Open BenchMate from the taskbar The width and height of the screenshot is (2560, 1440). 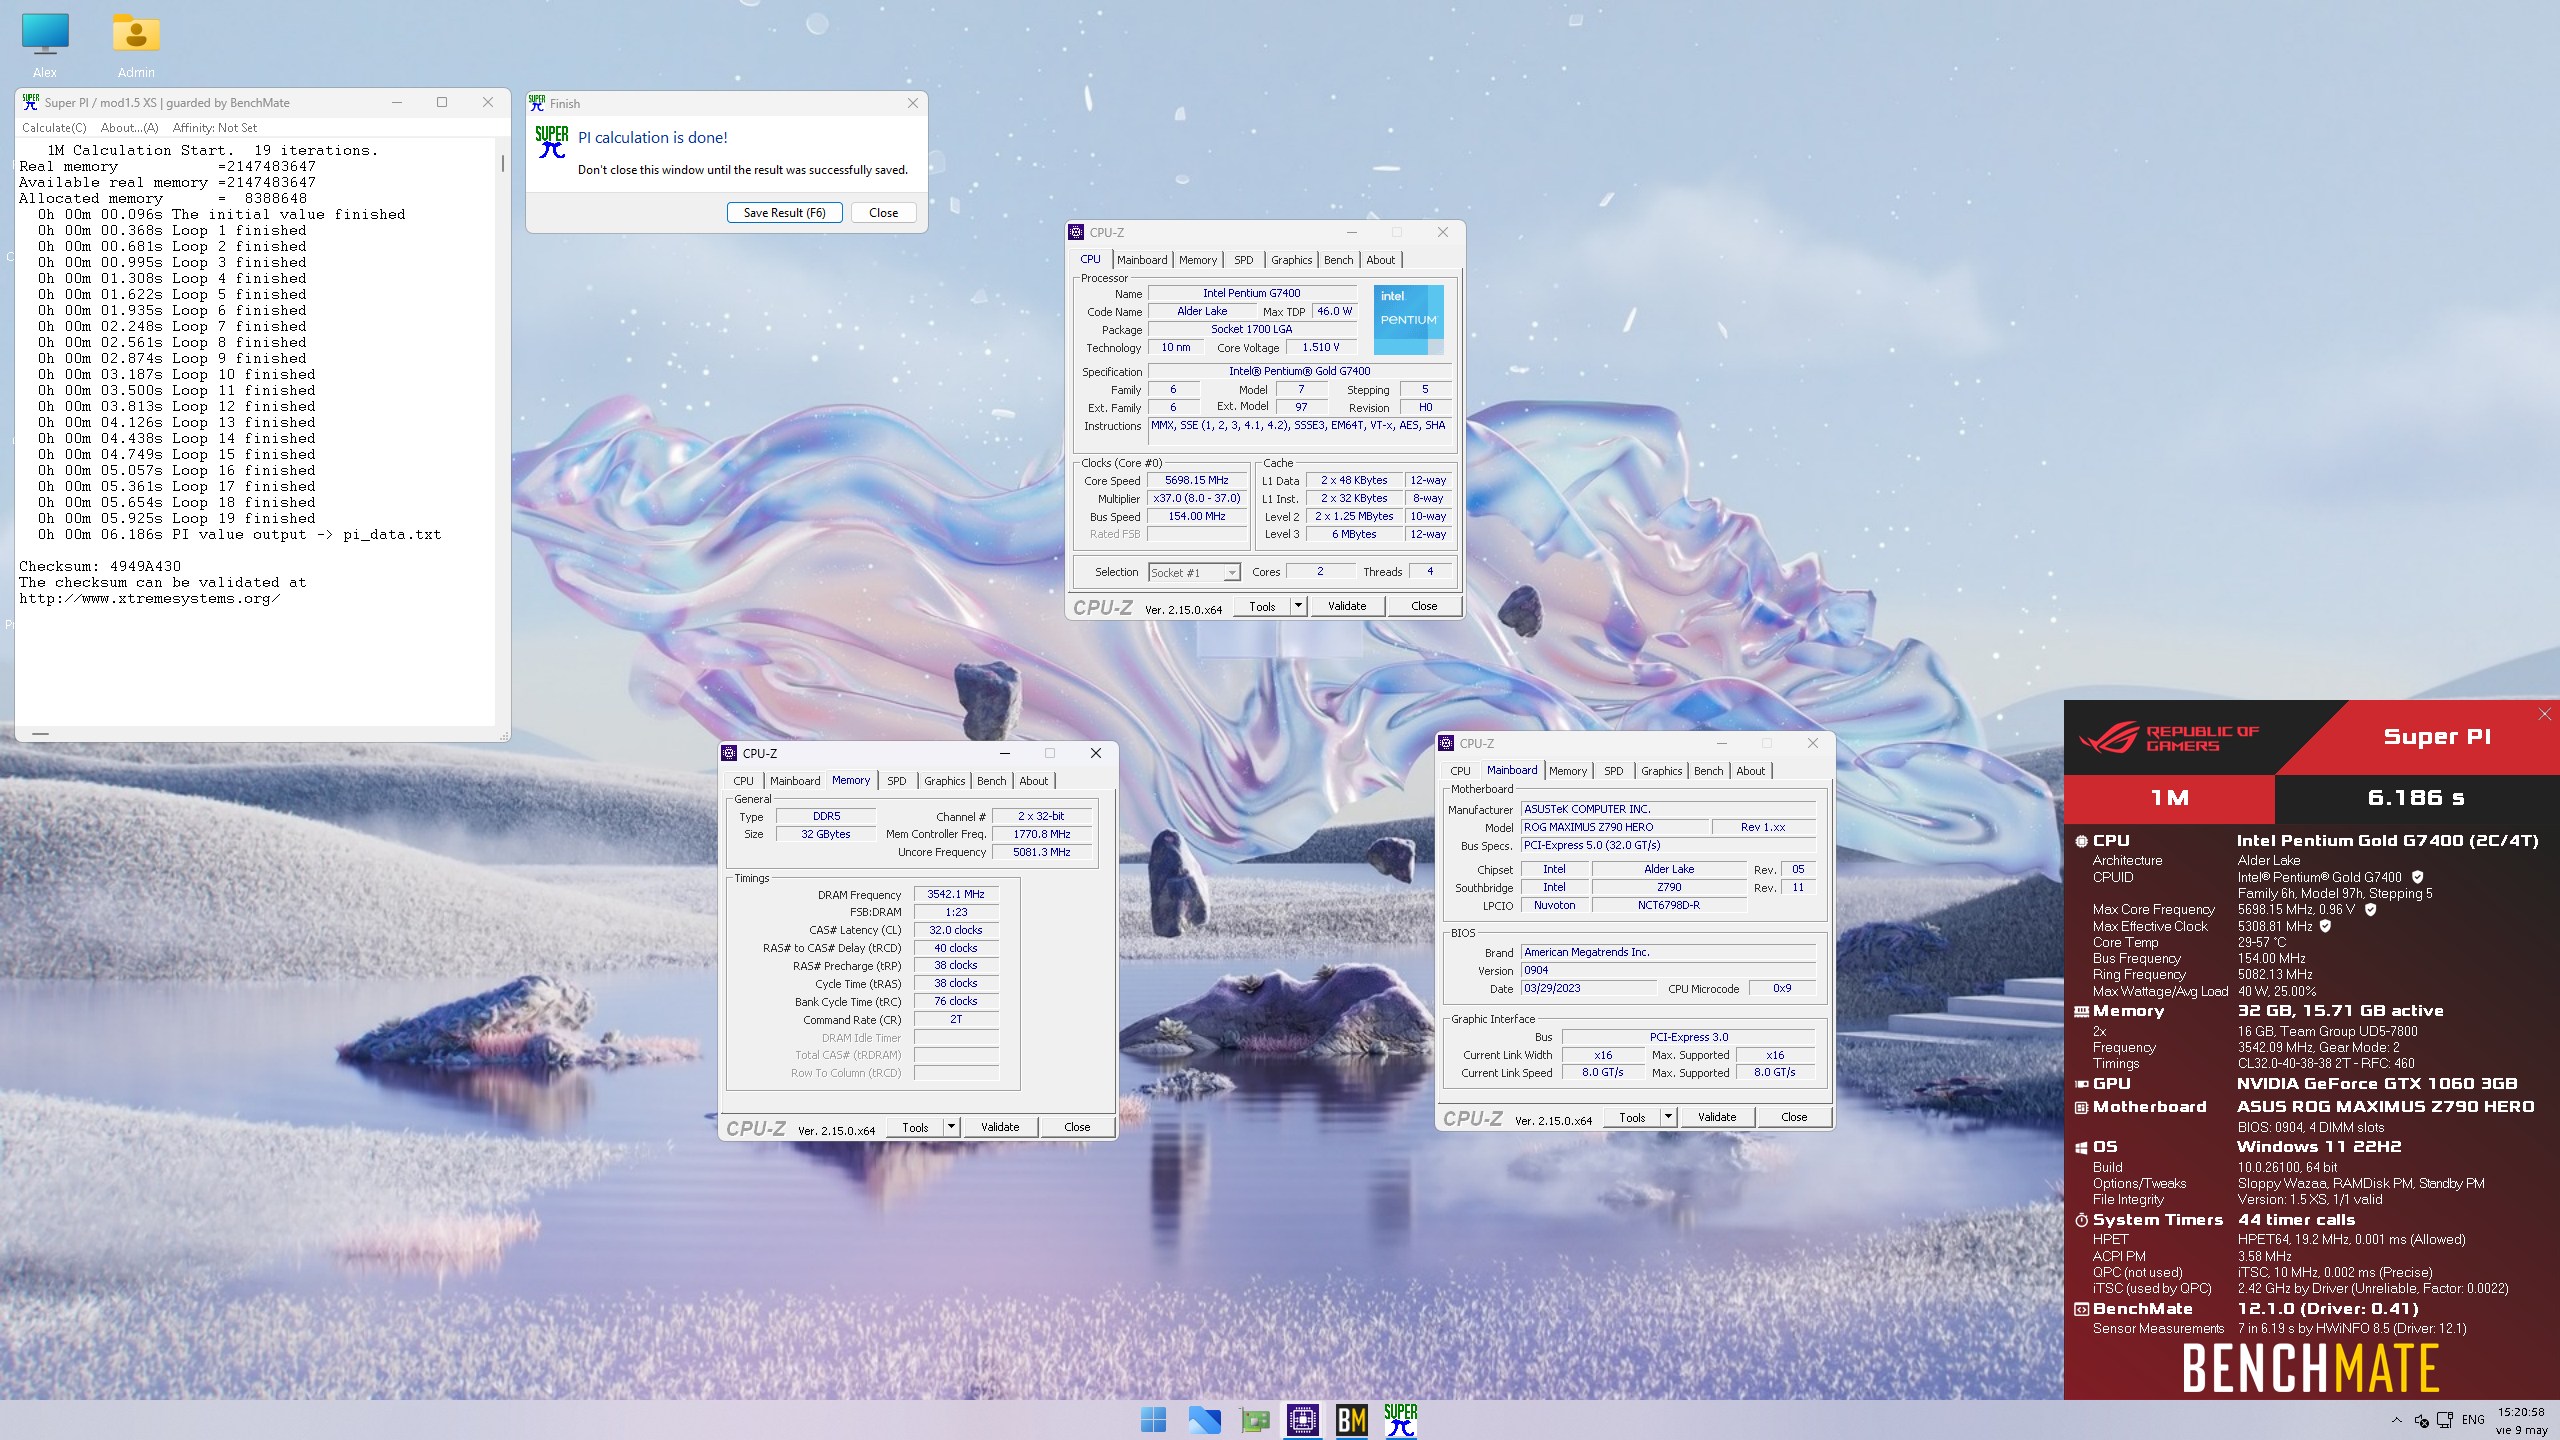click(1352, 1420)
